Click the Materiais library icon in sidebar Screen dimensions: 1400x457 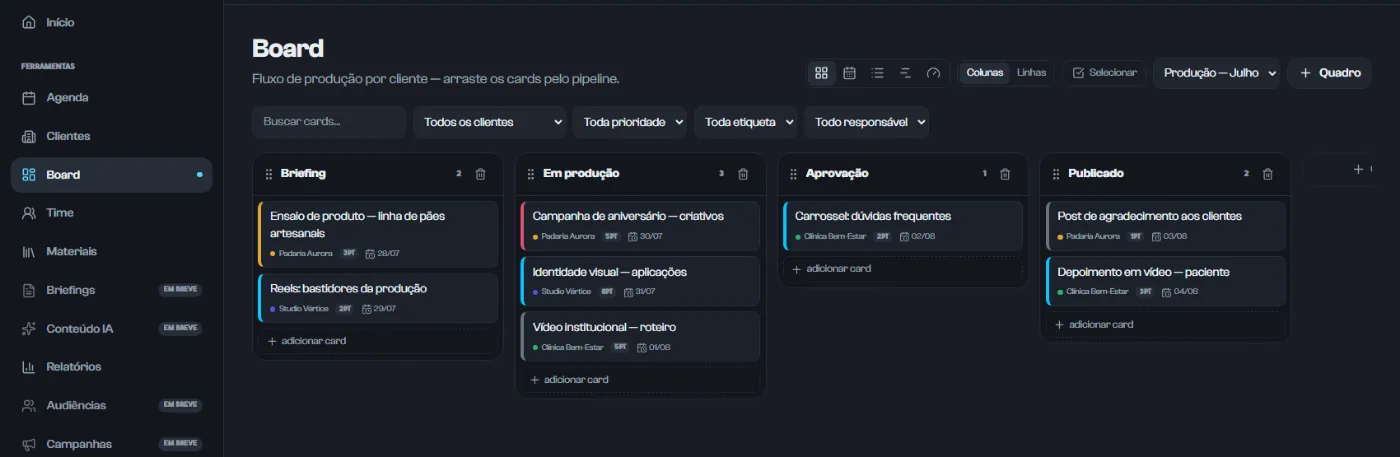[x=29, y=251]
